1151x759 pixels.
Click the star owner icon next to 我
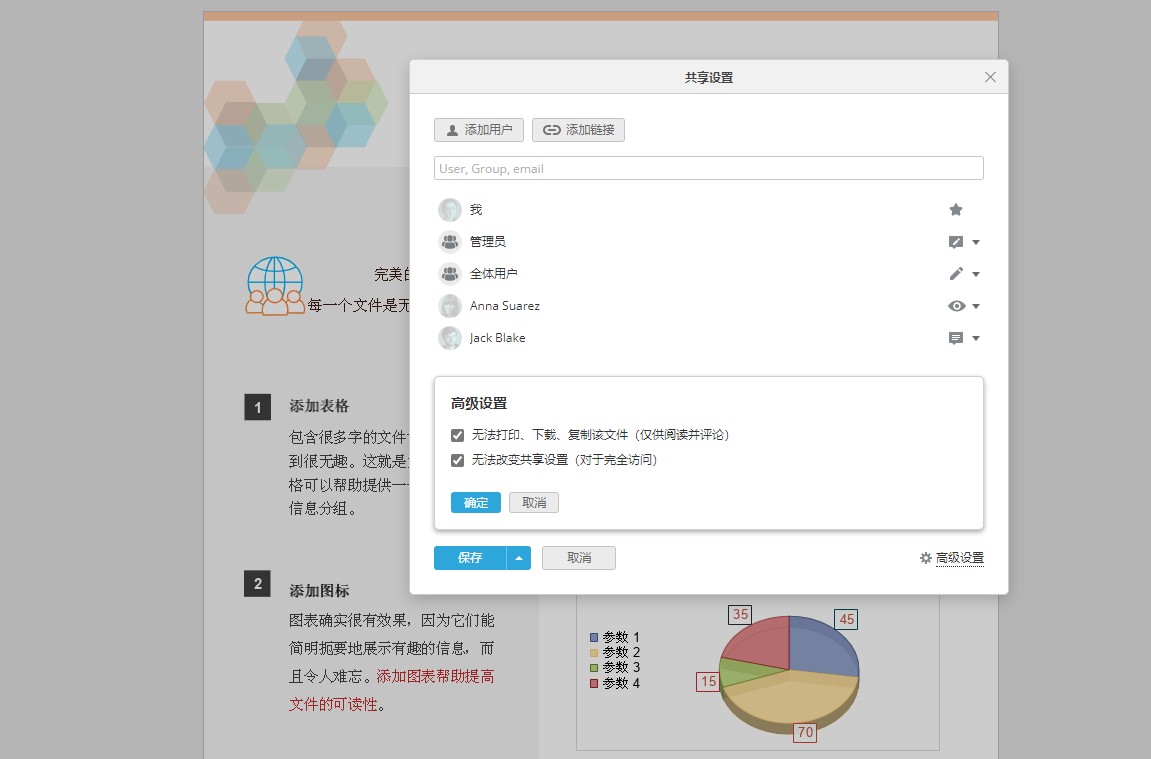[955, 209]
